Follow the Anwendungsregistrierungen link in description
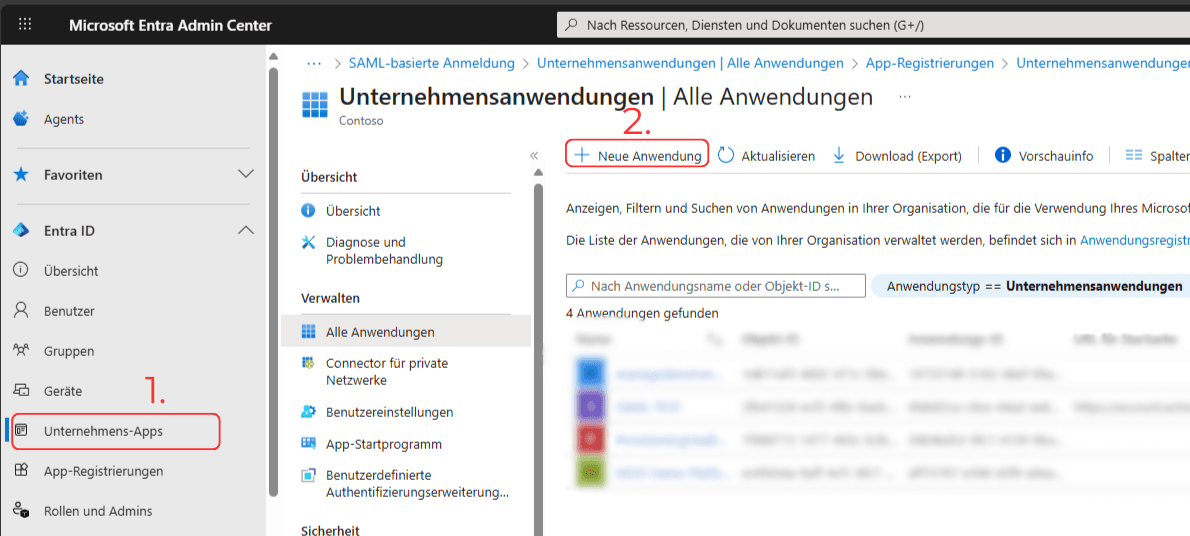The width and height of the screenshot is (1190, 536). 1135,240
